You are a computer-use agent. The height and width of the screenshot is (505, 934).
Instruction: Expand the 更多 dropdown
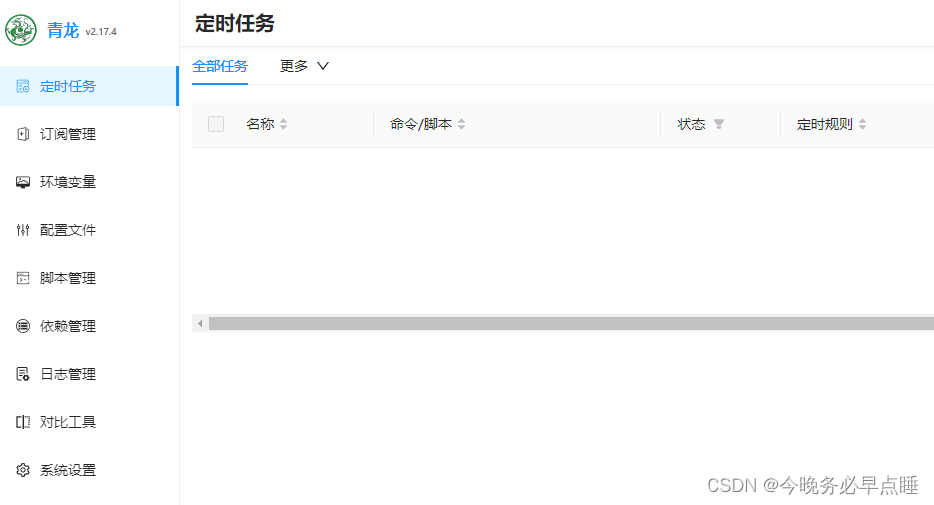pos(304,66)
